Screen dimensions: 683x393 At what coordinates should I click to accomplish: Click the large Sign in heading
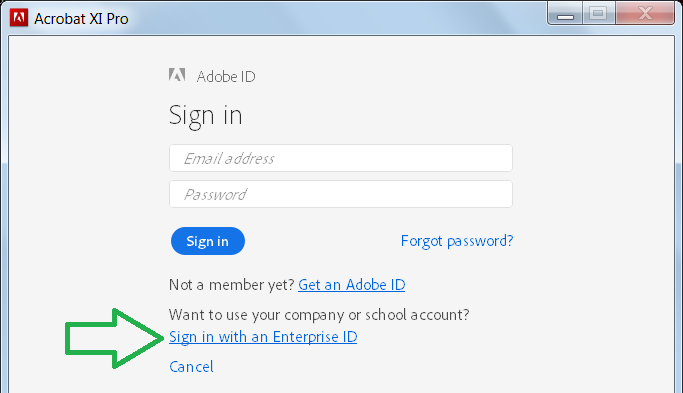tap(205, 116)
